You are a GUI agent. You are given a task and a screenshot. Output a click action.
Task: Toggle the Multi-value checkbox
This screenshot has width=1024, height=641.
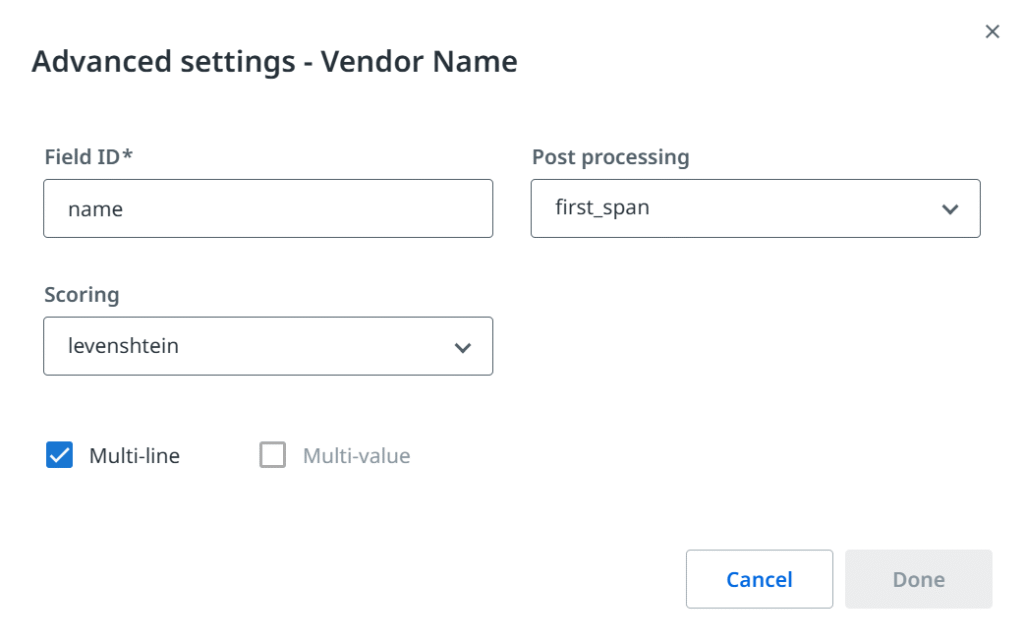coord(271,455)
